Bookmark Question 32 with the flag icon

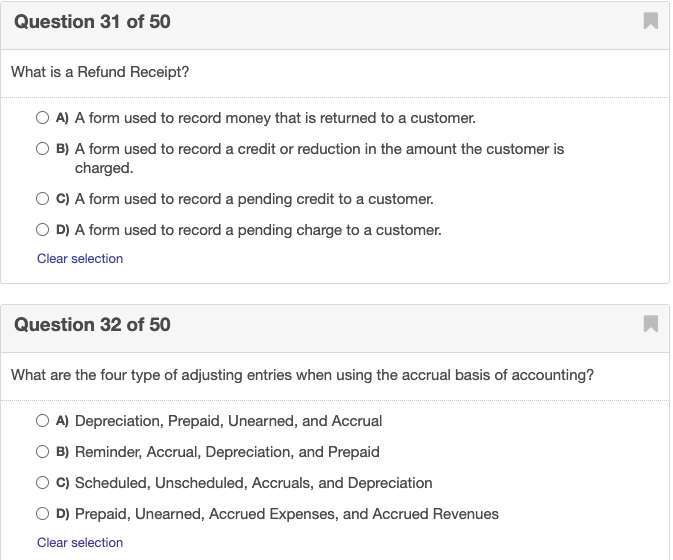650,324
